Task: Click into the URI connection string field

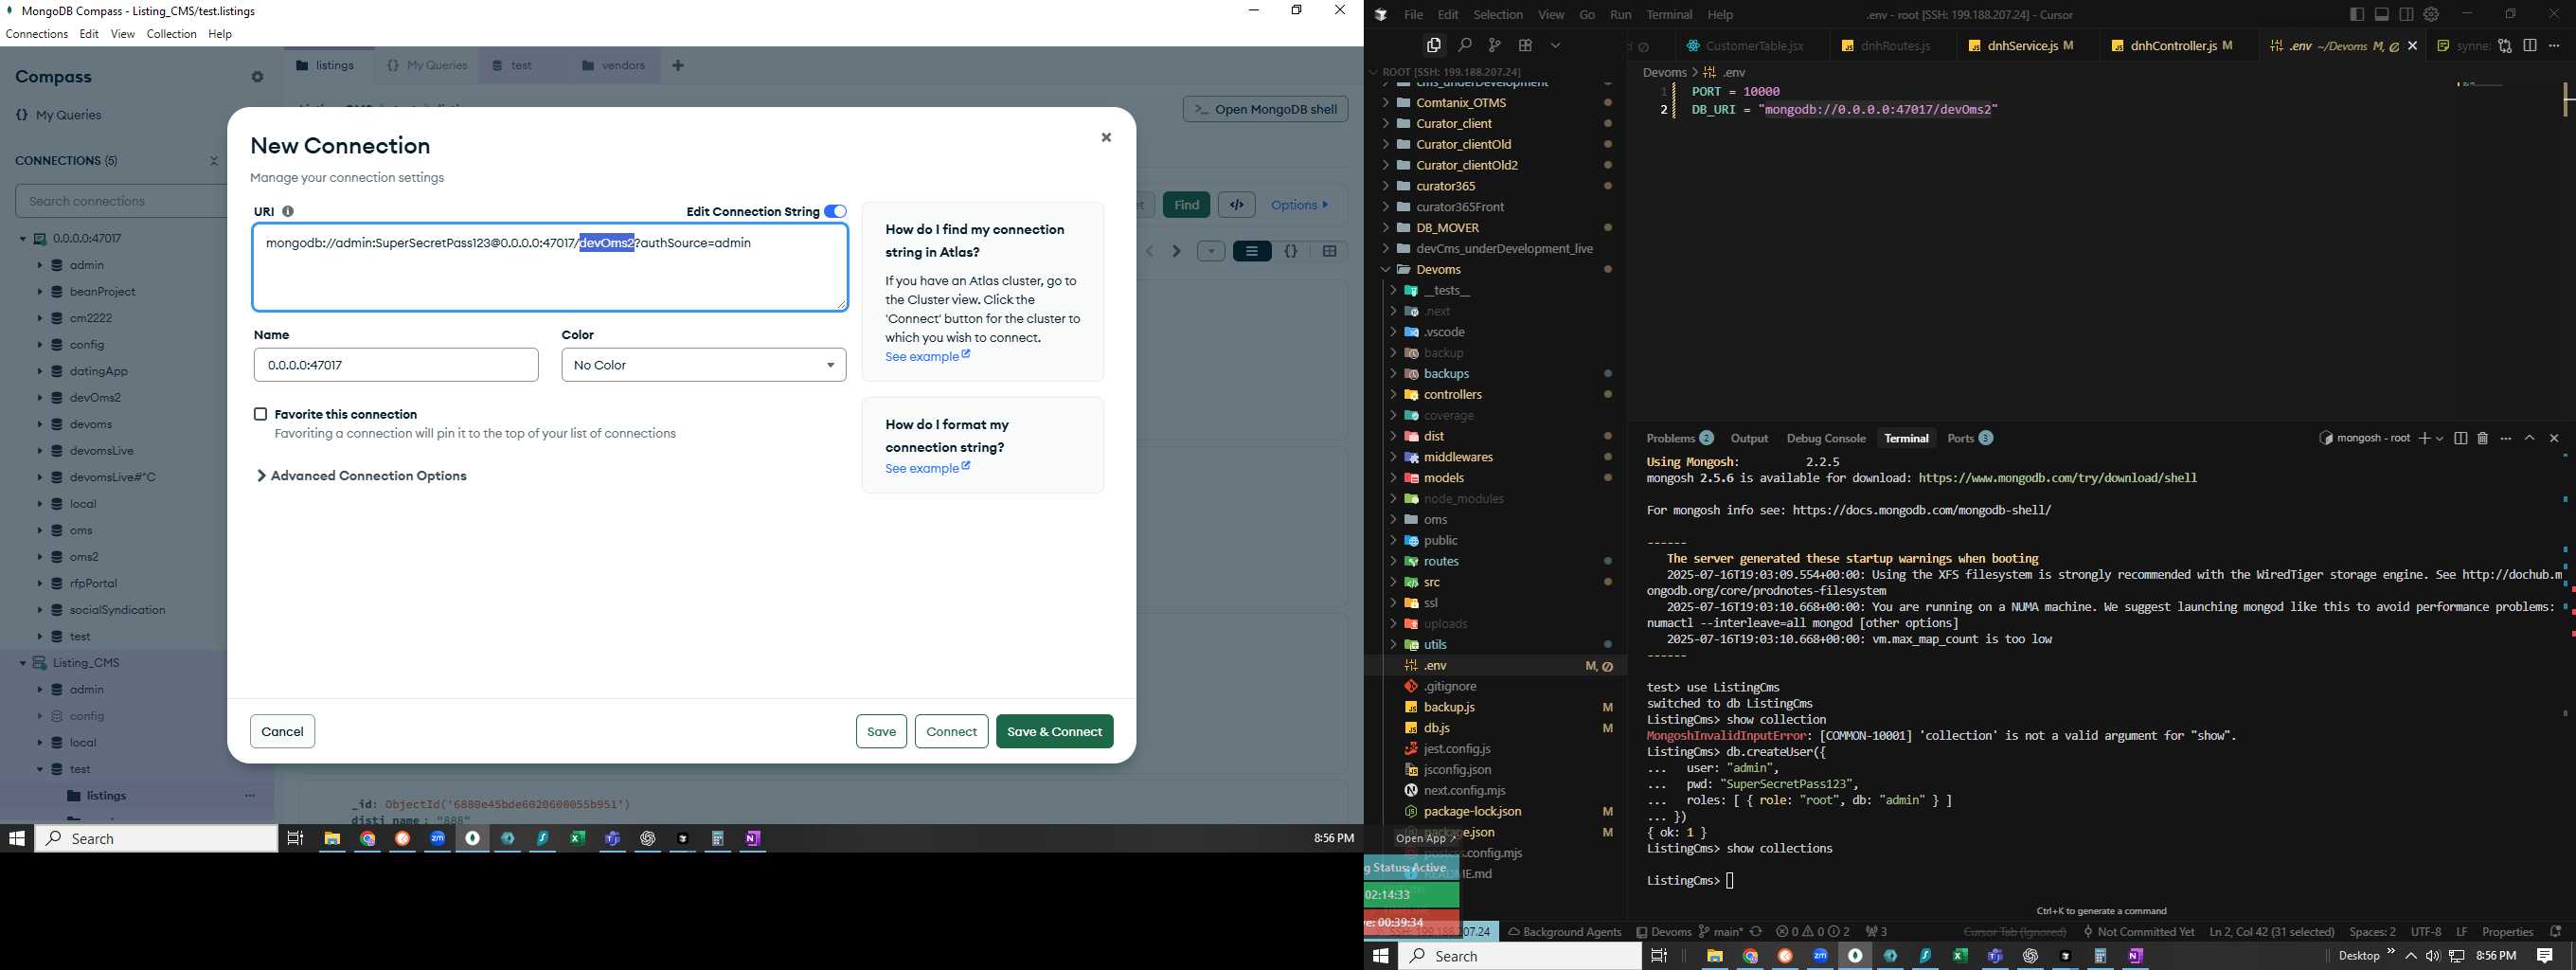Action: click(550, 267)
